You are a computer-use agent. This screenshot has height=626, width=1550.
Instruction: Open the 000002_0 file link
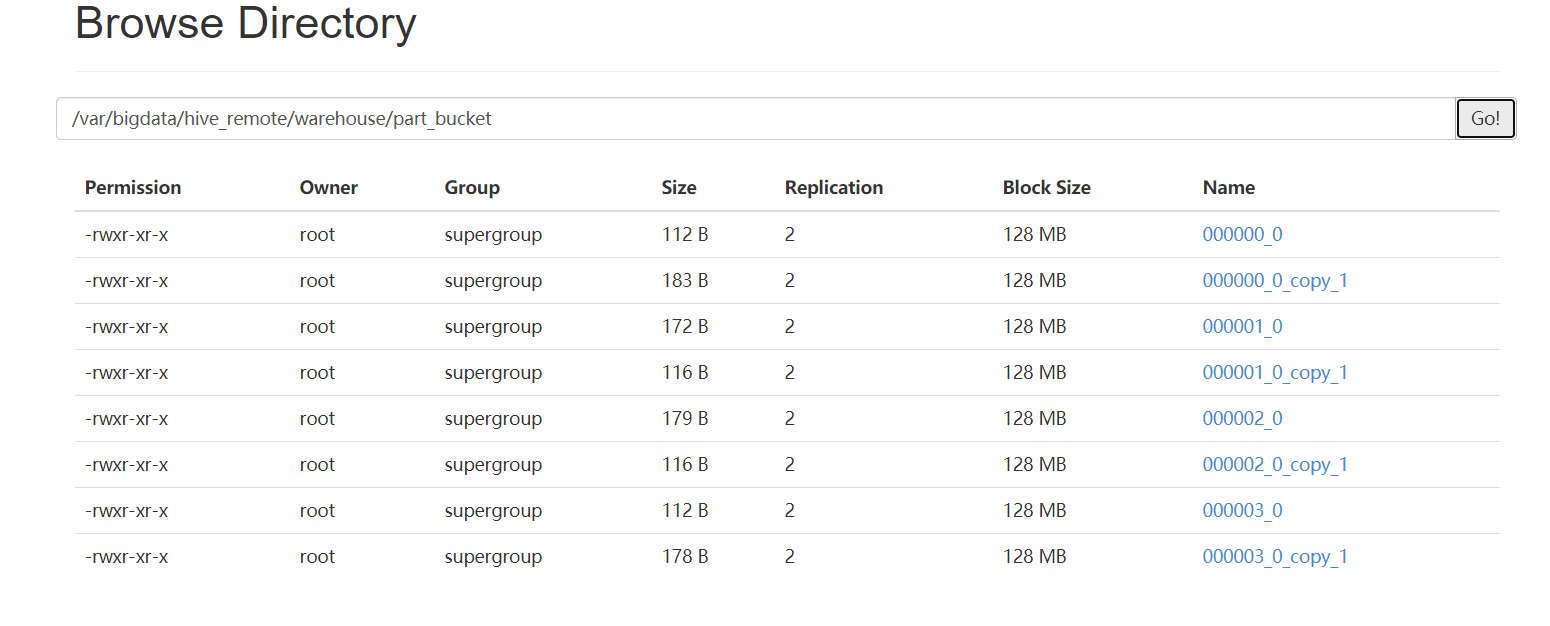1242,419
